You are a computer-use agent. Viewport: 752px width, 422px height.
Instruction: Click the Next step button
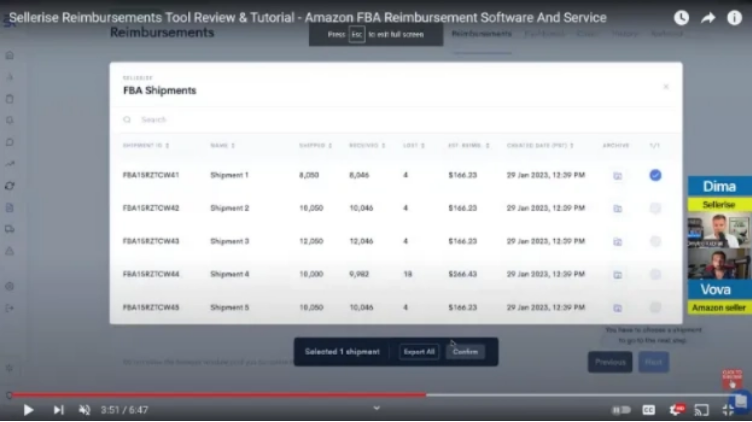[653, 362]
